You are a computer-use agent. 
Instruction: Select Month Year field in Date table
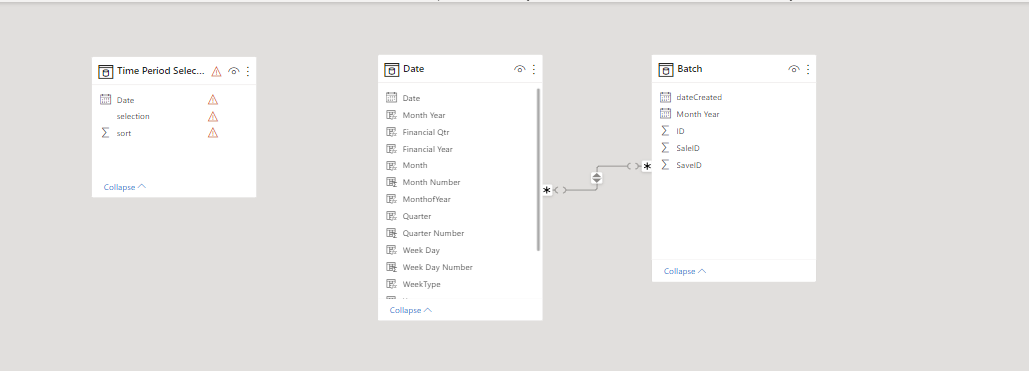[x=425, y=115]
